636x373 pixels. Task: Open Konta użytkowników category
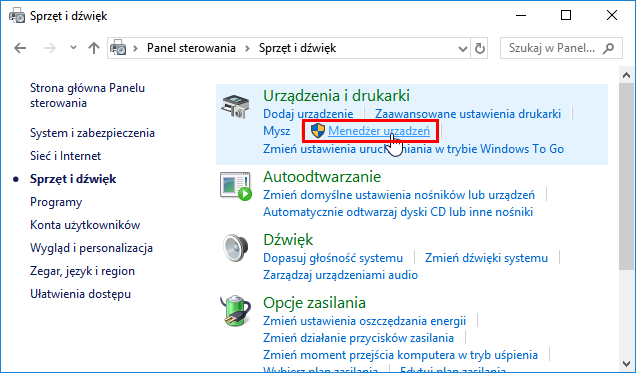pyautogui.click(x=85, y=225)
